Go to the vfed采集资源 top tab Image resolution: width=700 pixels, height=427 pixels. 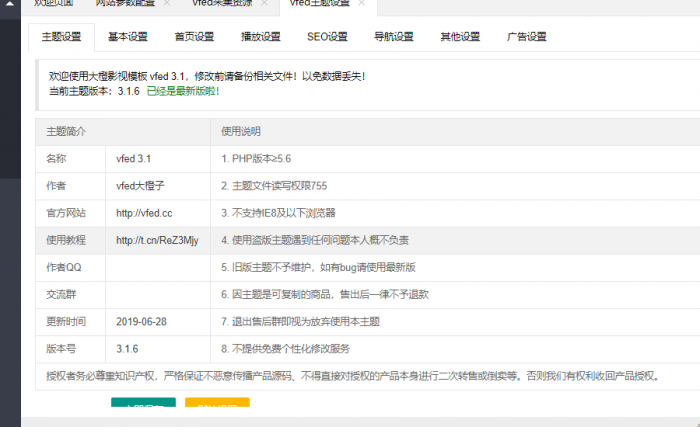[x=223, y=4]
